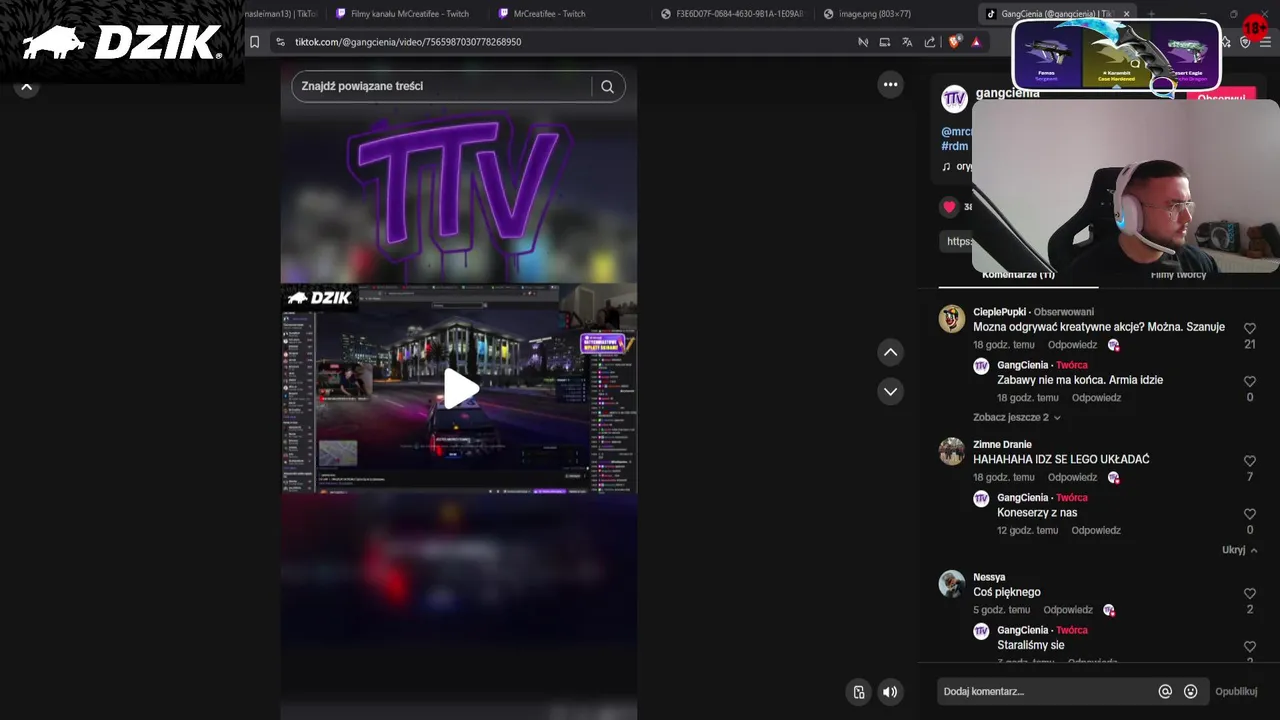This screenshot has height=720, width=1280.
Task: Click the red heart like icon
Action: click(x=949, y=207)
